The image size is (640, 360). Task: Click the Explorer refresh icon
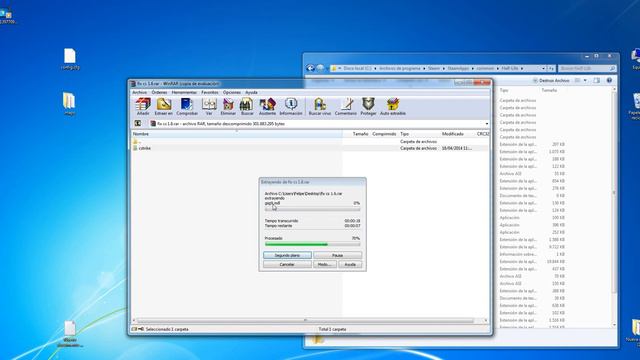coord(551,68)
